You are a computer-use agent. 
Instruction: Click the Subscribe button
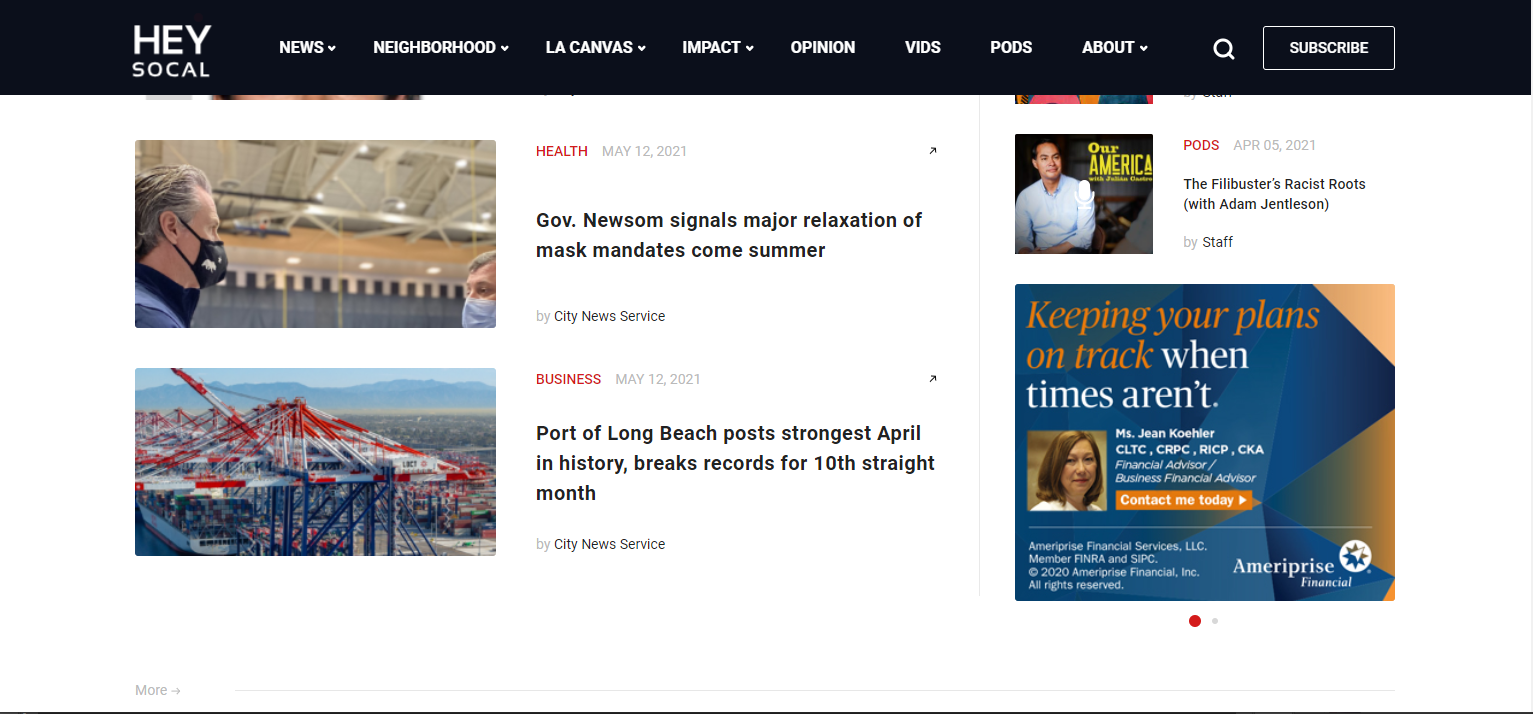click(1328, 48)
